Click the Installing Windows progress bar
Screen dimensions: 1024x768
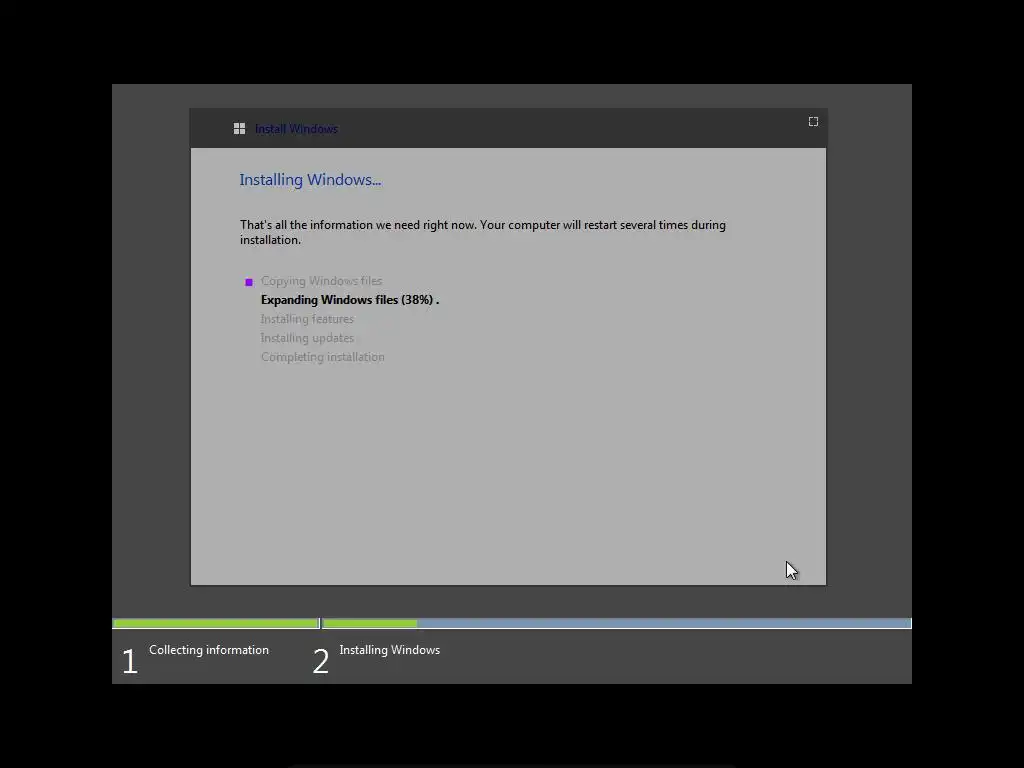(616, 624)
